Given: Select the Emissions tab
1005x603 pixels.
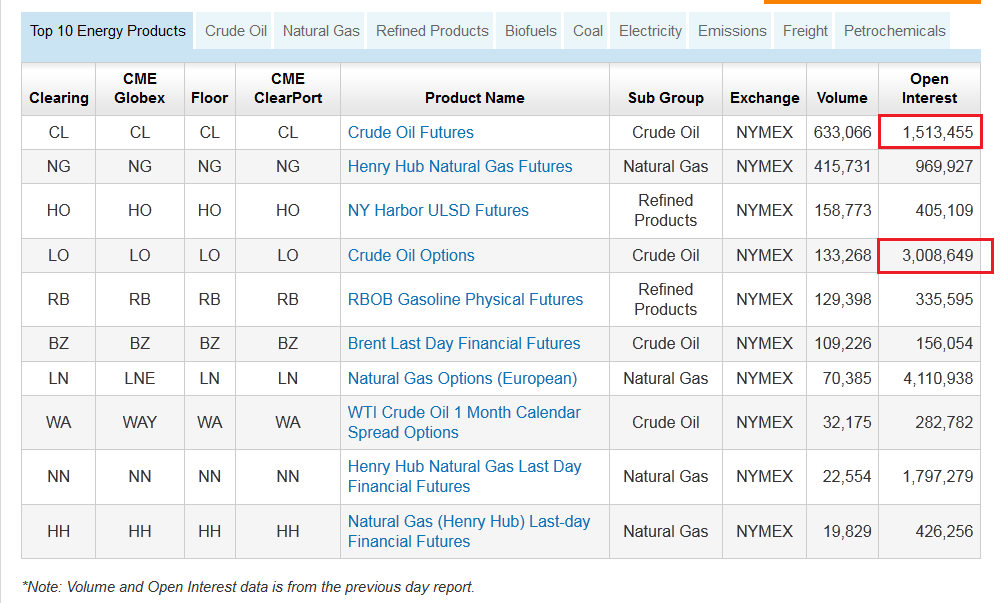Looking at the screenshot, I should pyautogui.click(x=732, y=31).
